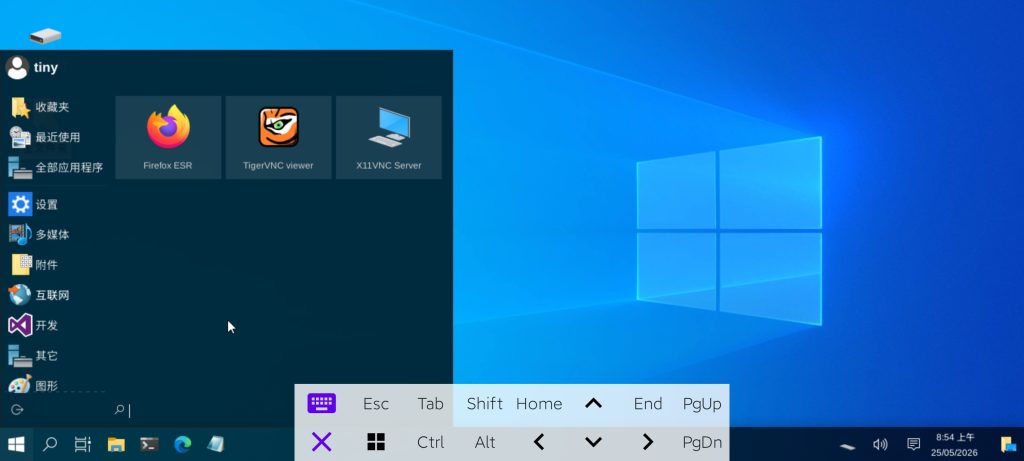Launch Firefox ESR from the start menu
Screen dimensions: 1024x461
point(168,137)
